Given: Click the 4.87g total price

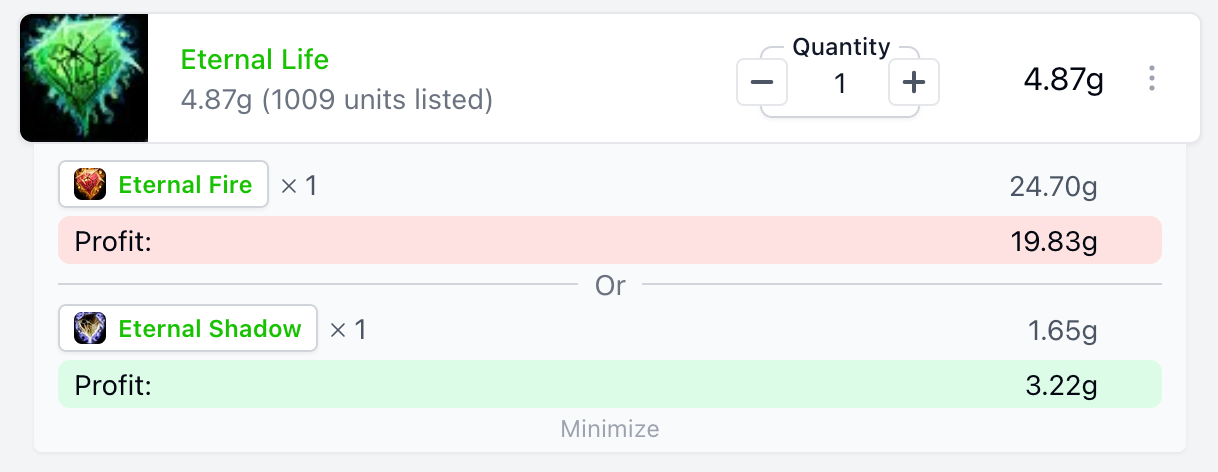Looking at the screenshot, I should click(x=1063, y=79).
